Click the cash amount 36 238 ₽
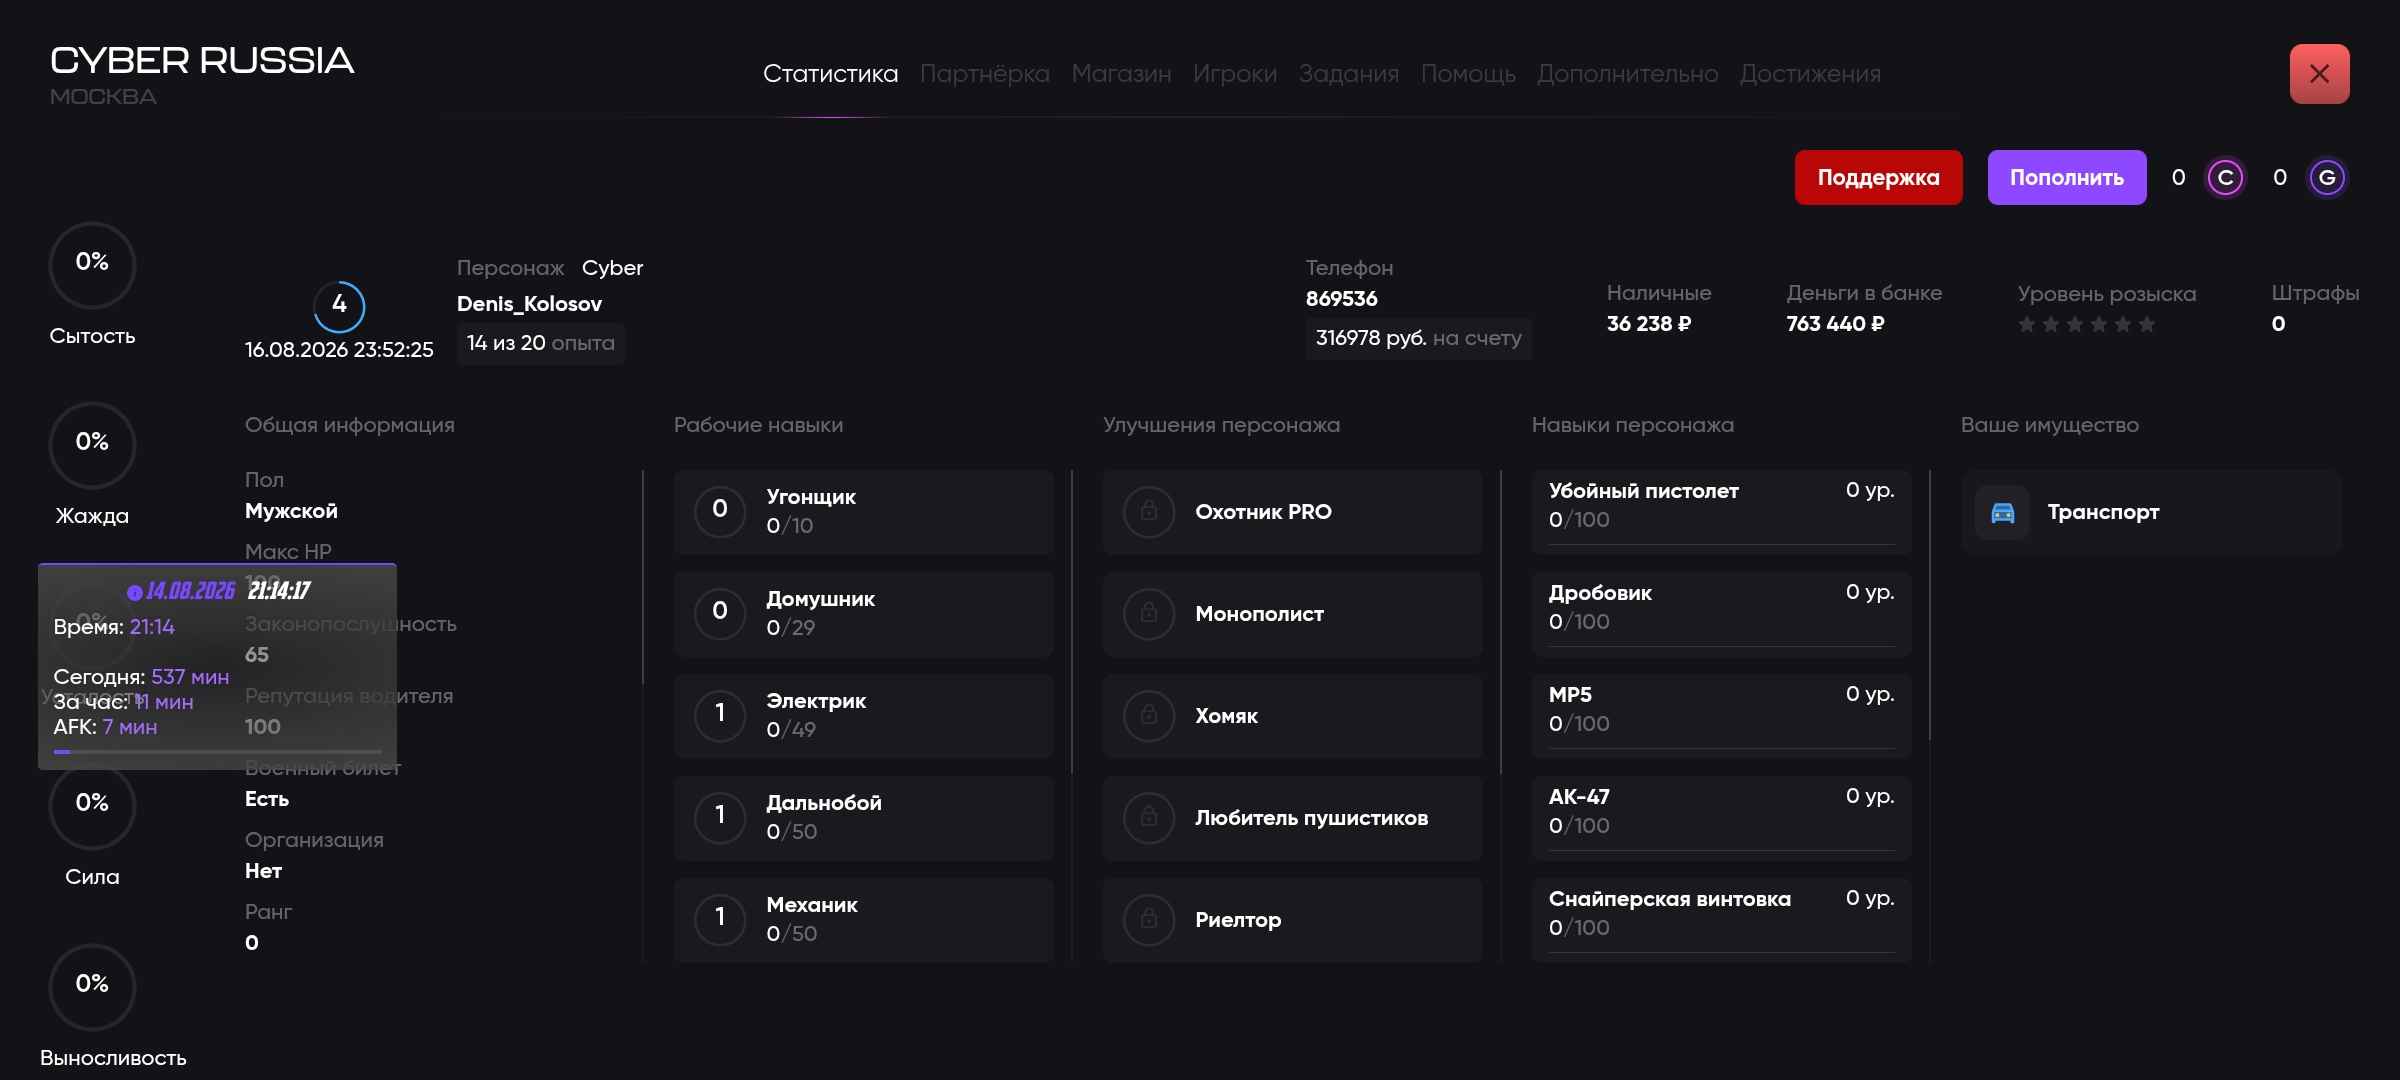Image resolution: width=2400 pixels, height=1080 pixels. 1648,324
